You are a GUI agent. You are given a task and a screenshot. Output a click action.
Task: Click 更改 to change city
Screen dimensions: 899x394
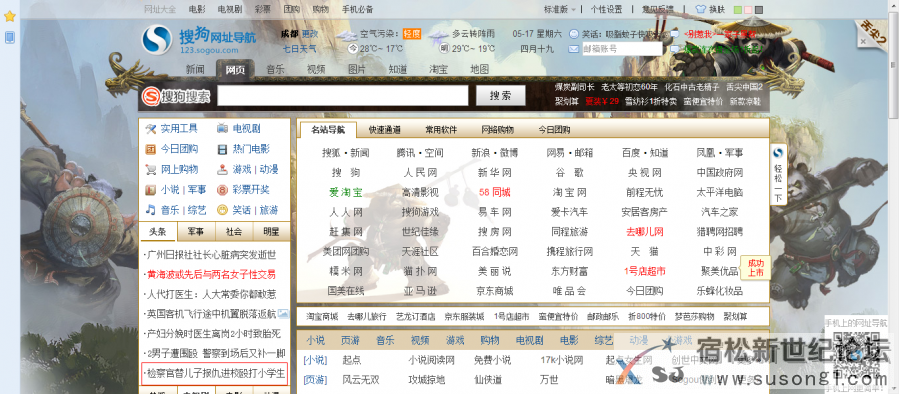pyautogui.click(x=310, y=34)
